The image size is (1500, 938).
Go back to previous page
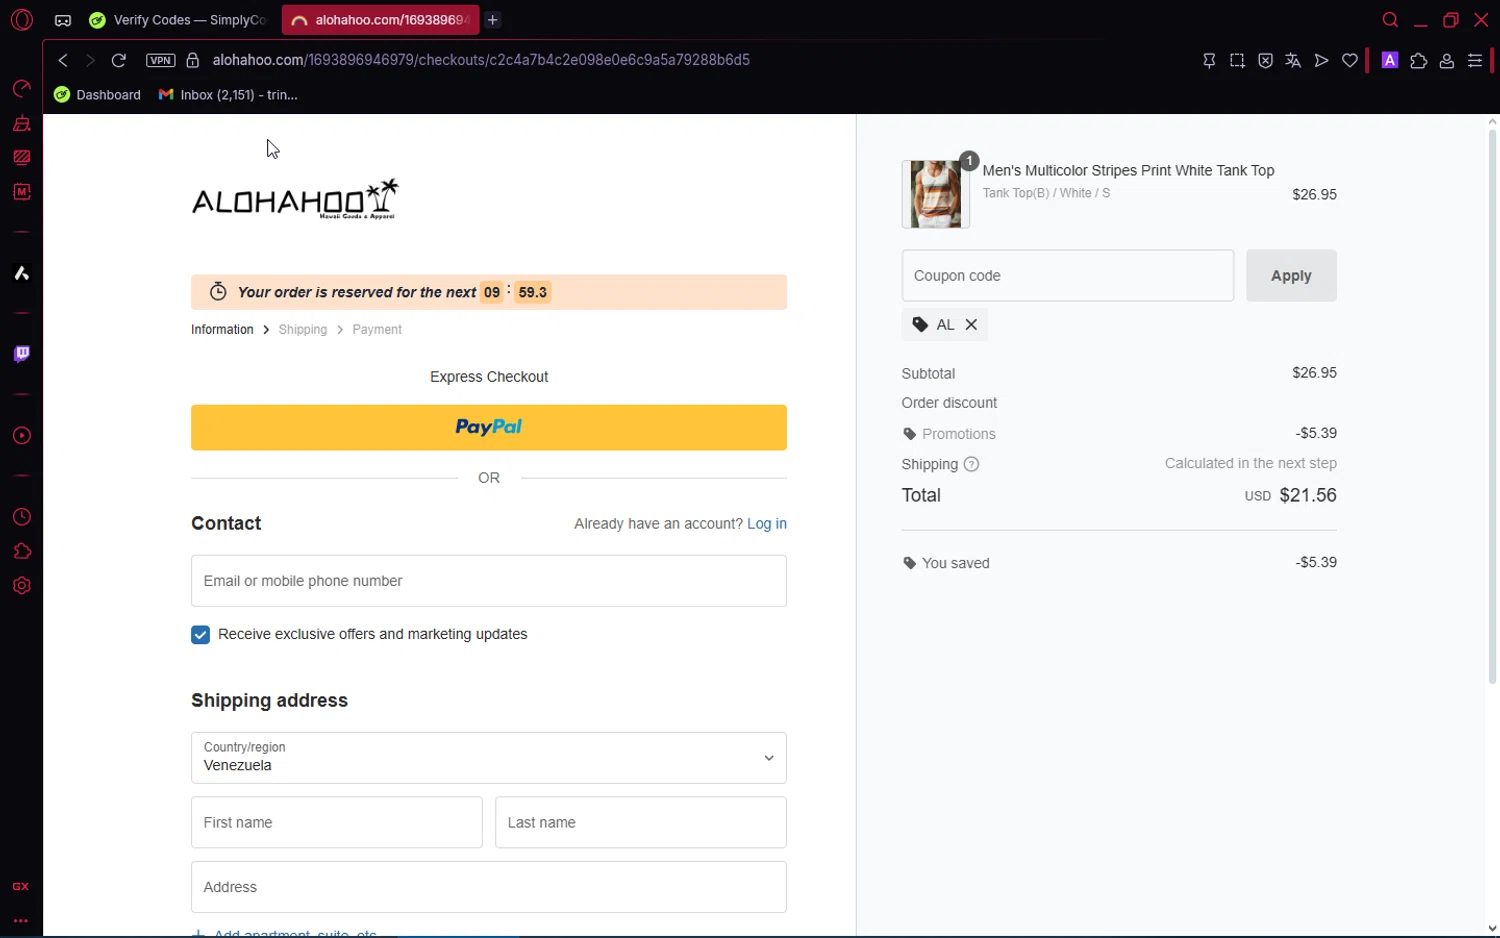coord(63,60)
